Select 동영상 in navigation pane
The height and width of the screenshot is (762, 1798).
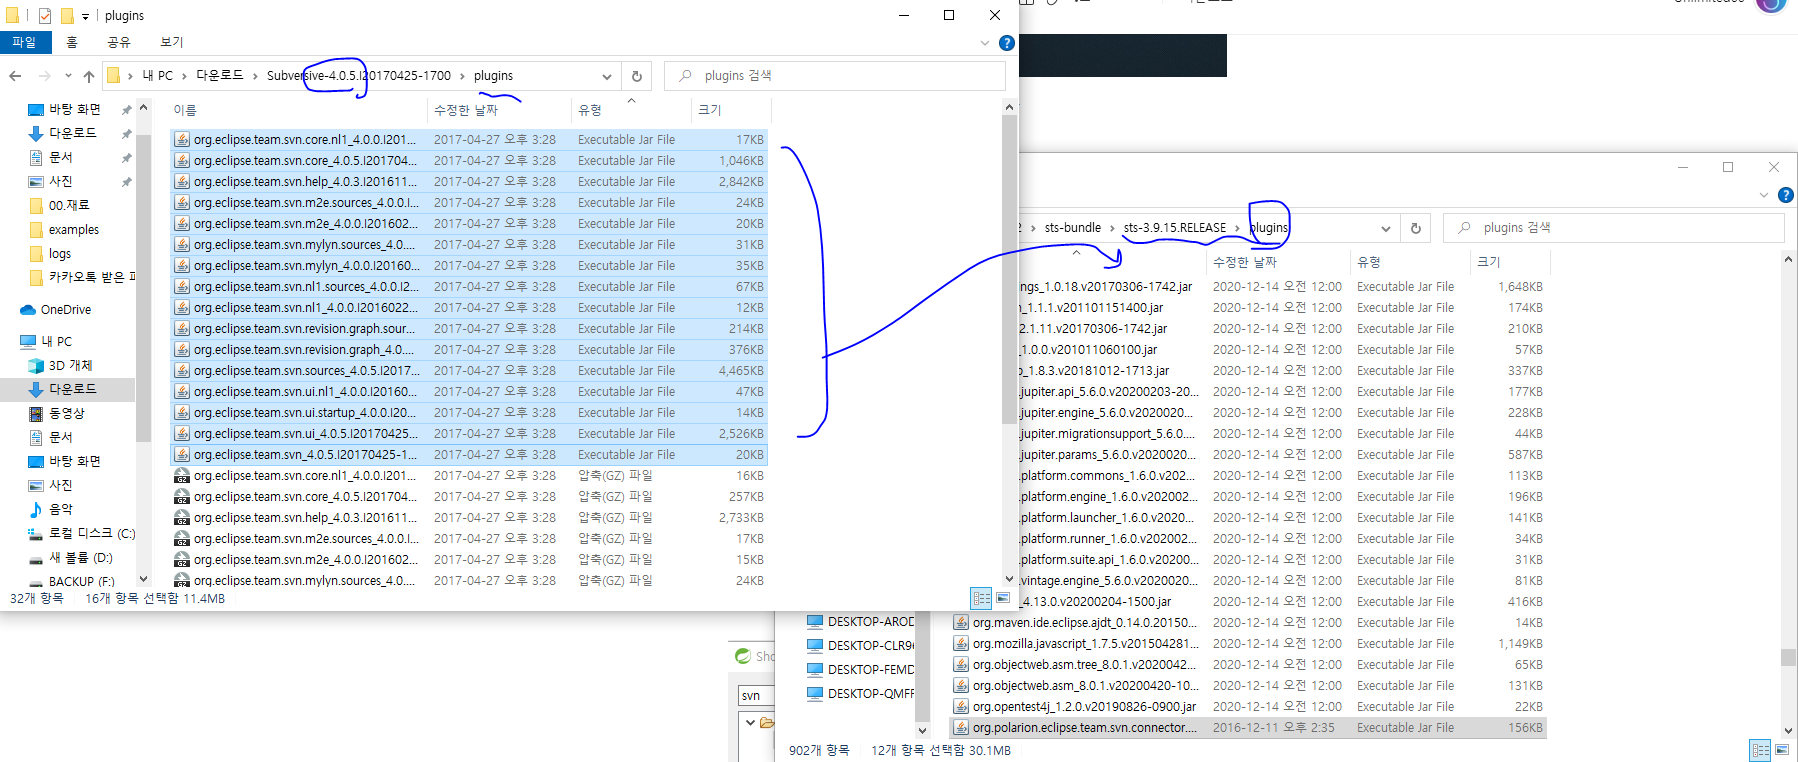(66, 413)
